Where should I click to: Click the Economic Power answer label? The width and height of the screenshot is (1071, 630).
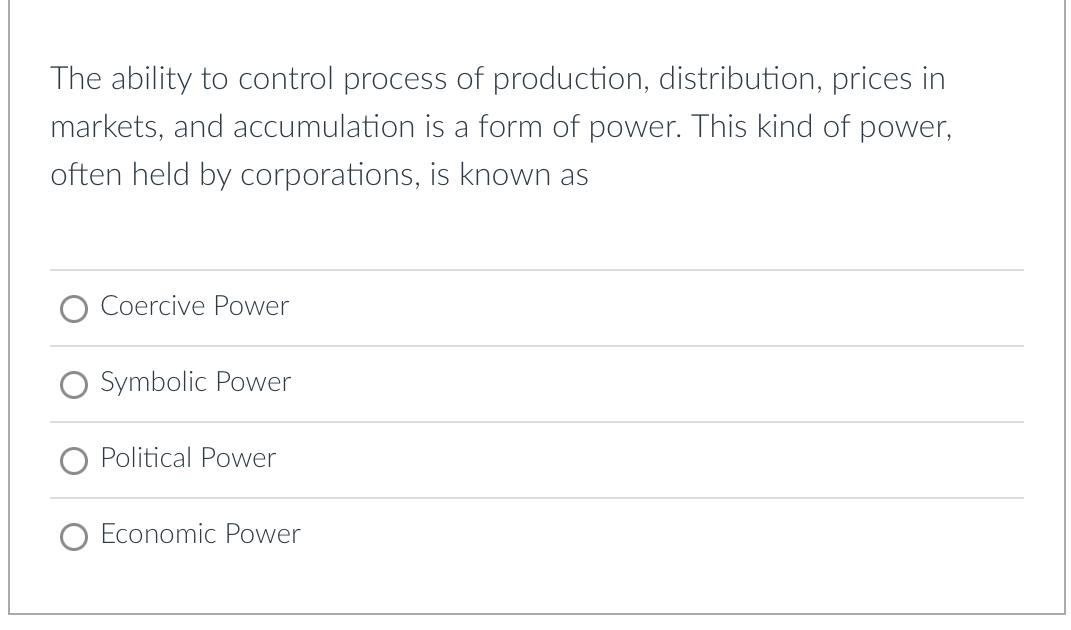pos(199,534)
